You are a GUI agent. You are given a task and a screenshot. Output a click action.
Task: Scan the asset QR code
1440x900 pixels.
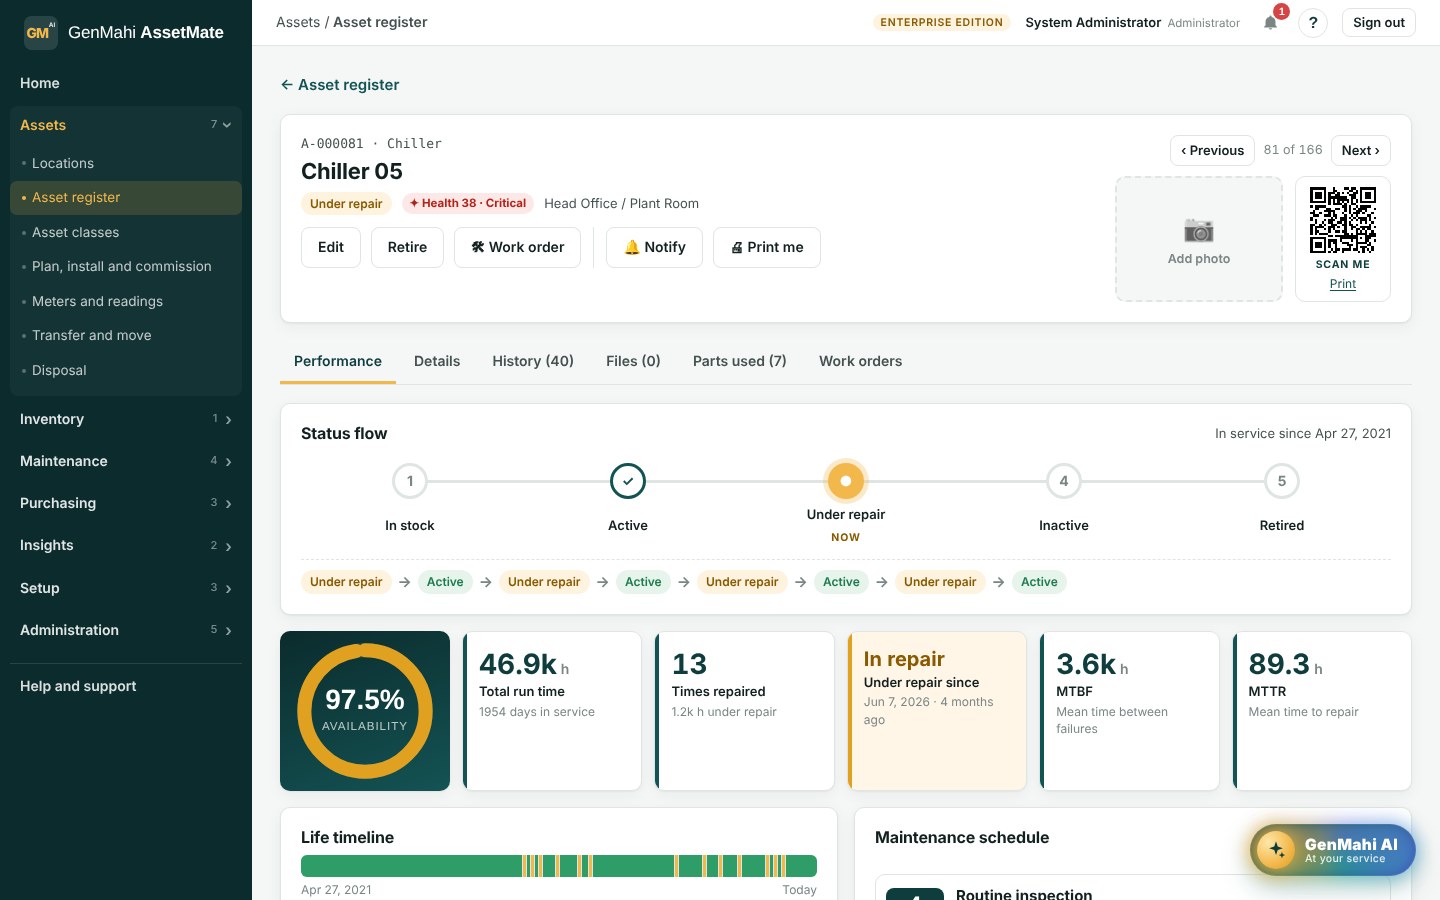[1343, 220]
